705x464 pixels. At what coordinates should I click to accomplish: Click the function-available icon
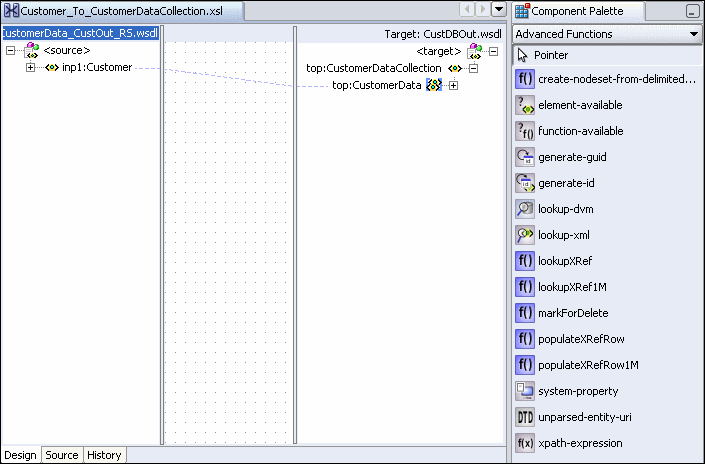(x=525, y=131)
